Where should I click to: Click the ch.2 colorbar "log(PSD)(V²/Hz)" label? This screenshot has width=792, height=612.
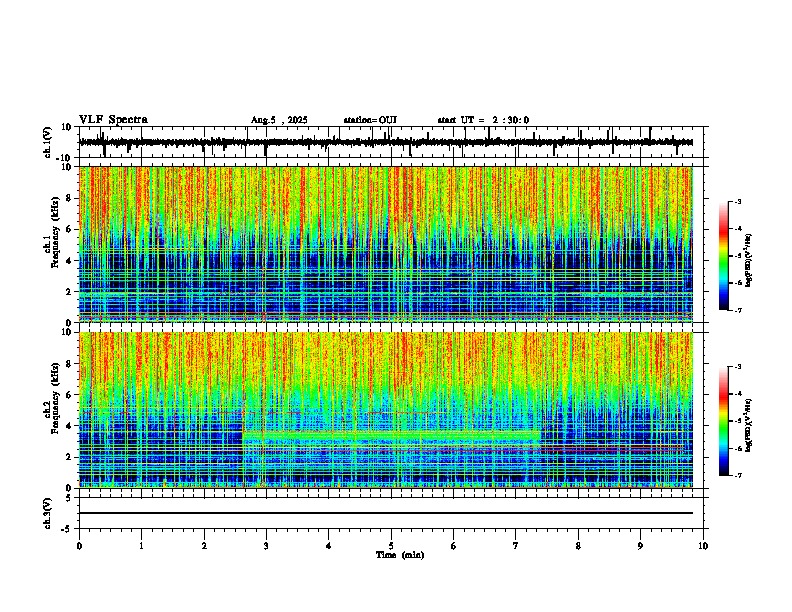pyautogui.click(x=749, y=425)
